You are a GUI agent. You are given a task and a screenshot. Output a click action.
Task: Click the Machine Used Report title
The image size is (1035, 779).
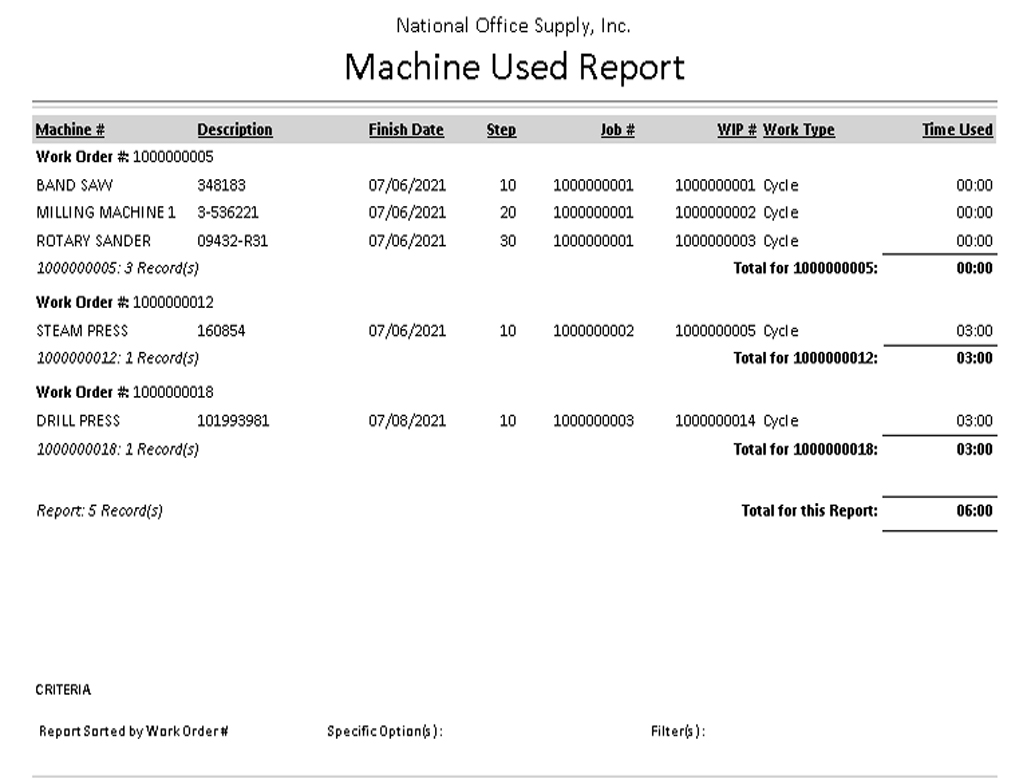(515, 67)
